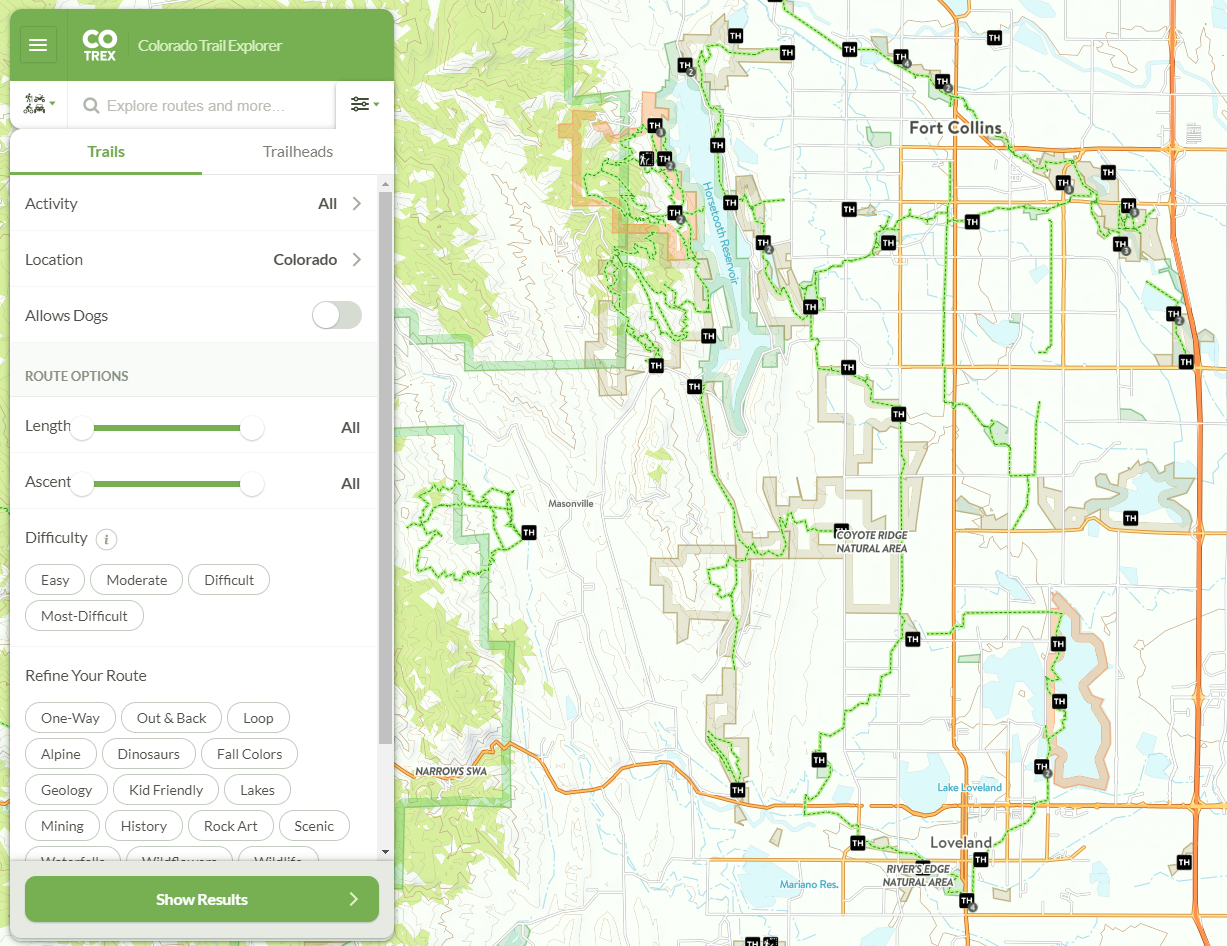The height and width of the screenshot is (946, 1227).
Task: Enable the Allows Dogs toggle
Action: coord(337,314)
